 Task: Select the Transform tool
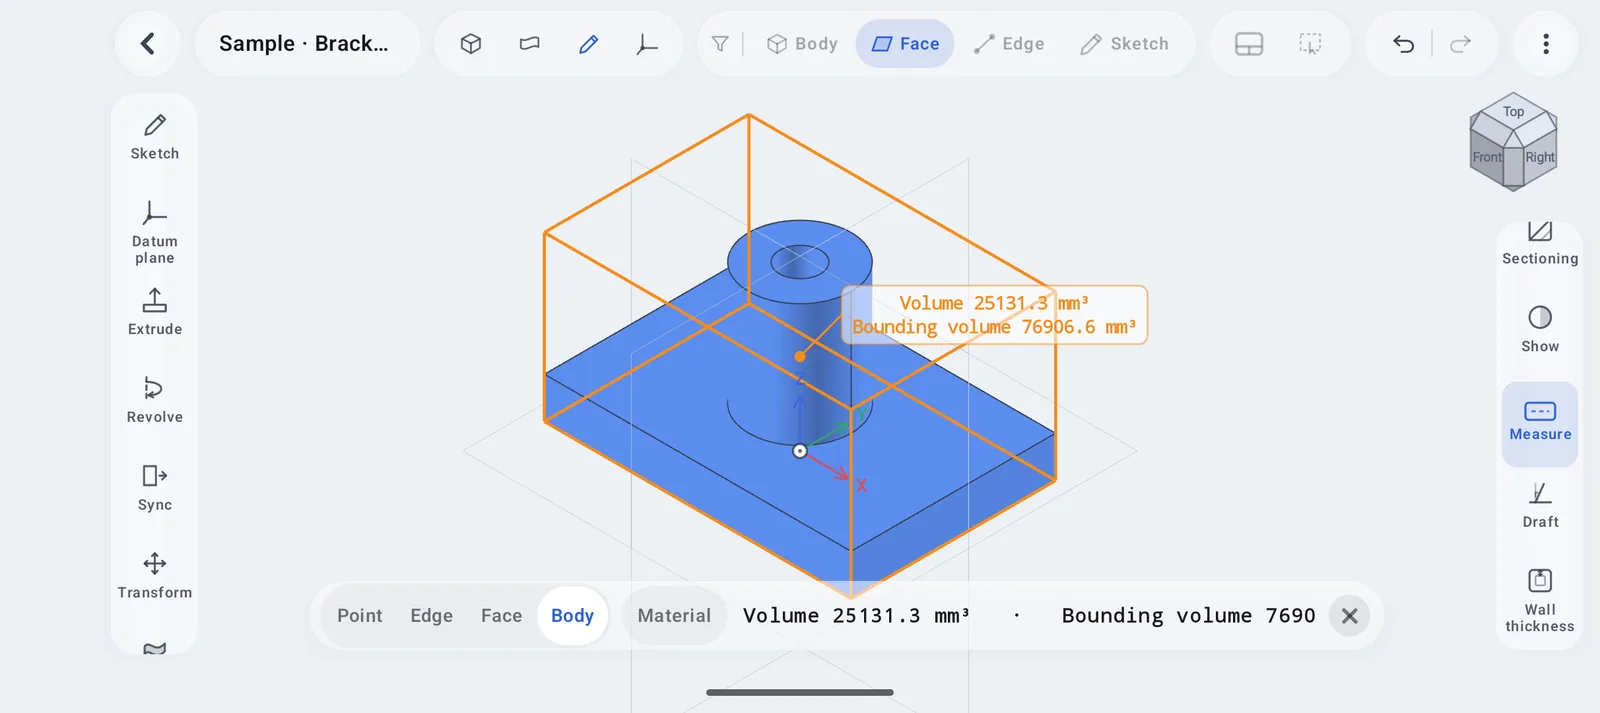(155, 576)
